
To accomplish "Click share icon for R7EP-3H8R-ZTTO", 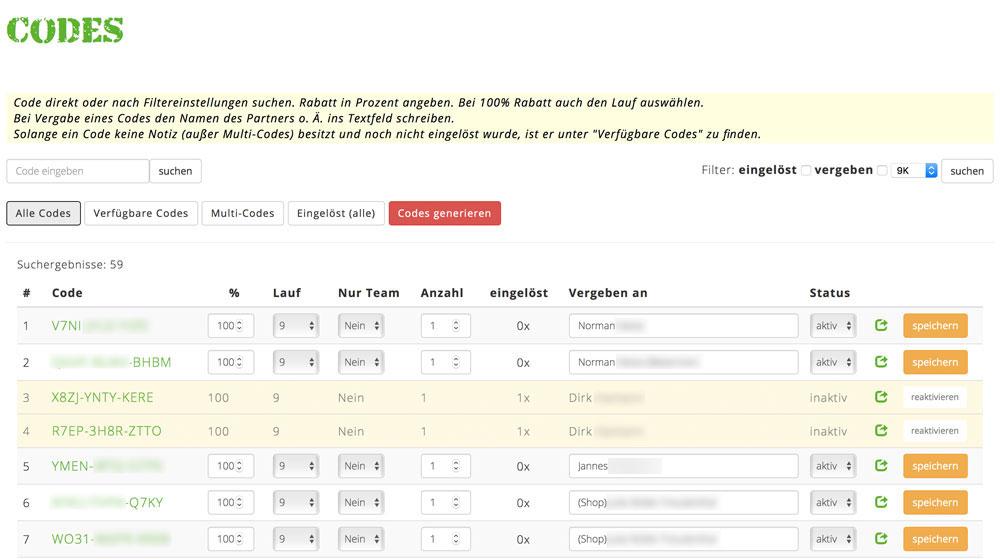I will [881, 431].
